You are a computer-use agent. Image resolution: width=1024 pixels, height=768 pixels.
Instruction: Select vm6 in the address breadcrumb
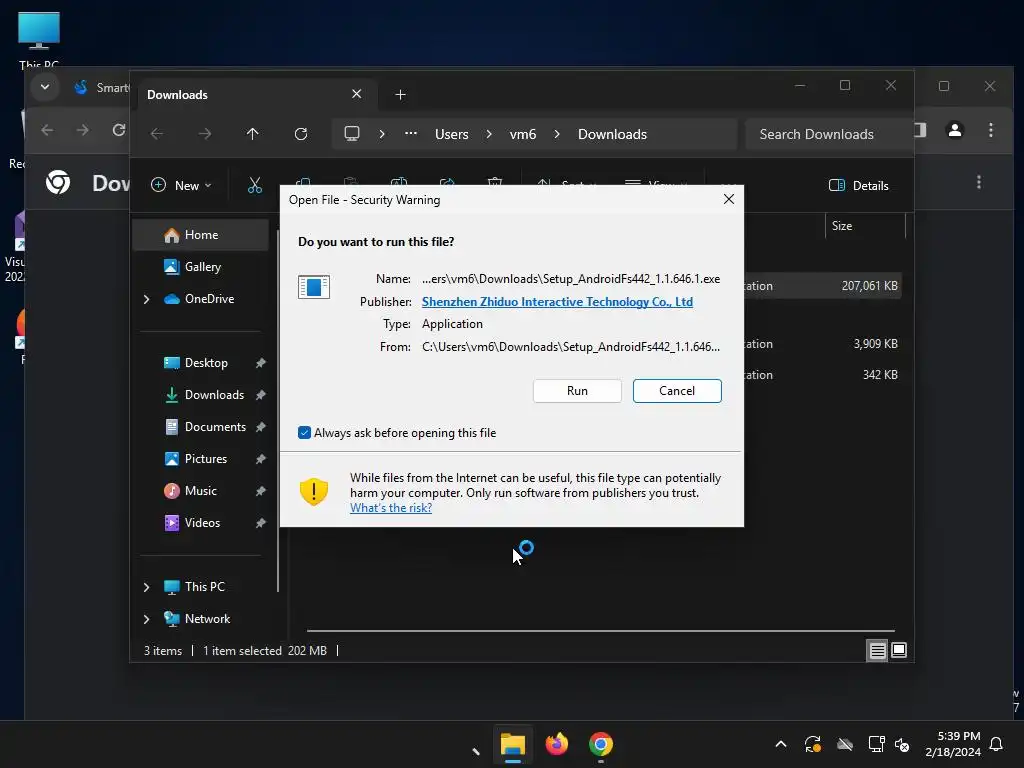pyautogui.click(x=522, y=134)
